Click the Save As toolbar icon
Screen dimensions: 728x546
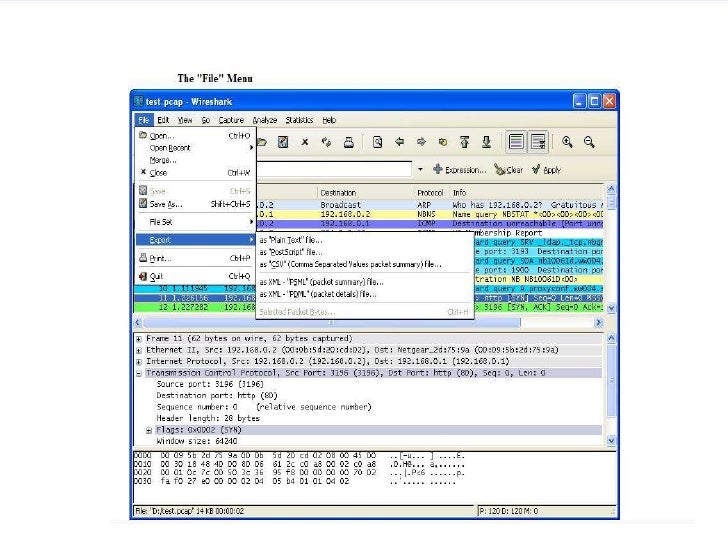tap(283, 142)
